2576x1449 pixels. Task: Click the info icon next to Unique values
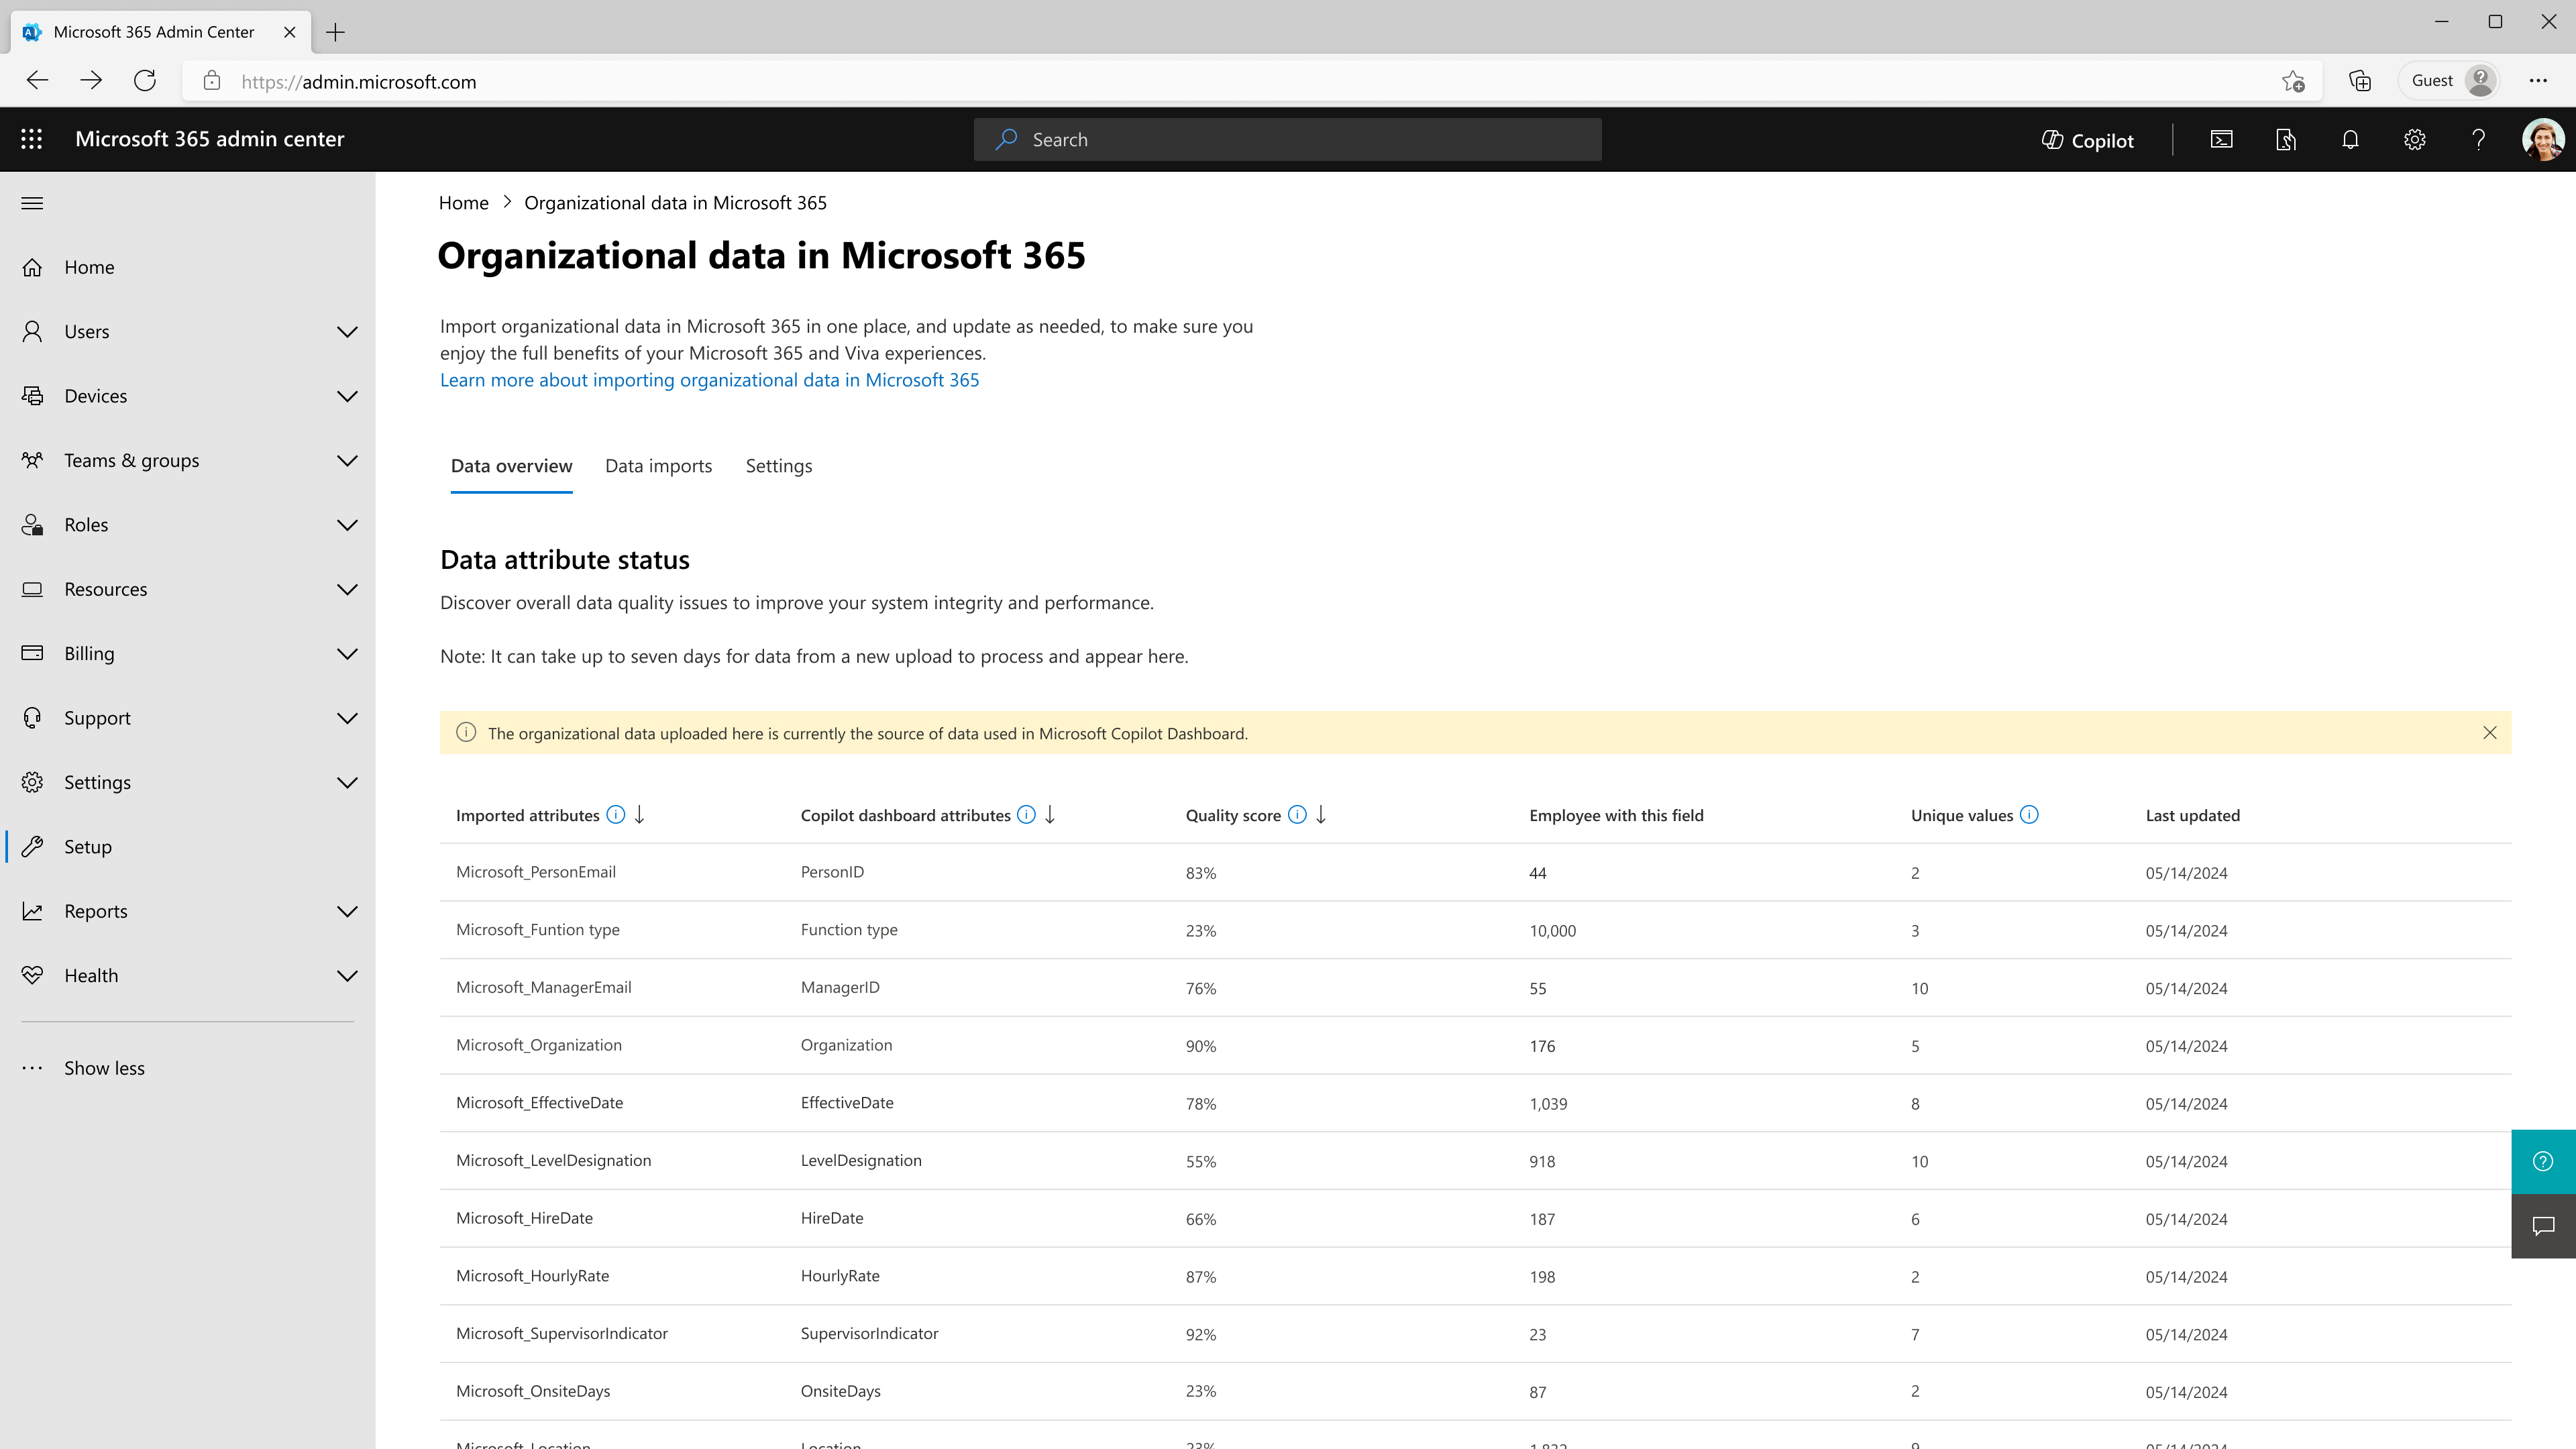[x=2029, y=815]
